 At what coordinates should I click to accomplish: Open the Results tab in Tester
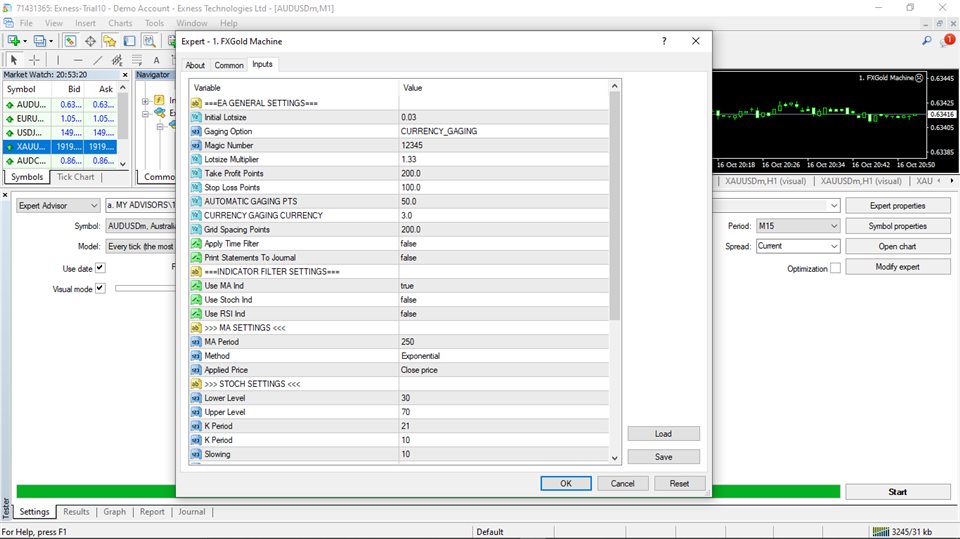pyautogui.click(x=76, y=511)
